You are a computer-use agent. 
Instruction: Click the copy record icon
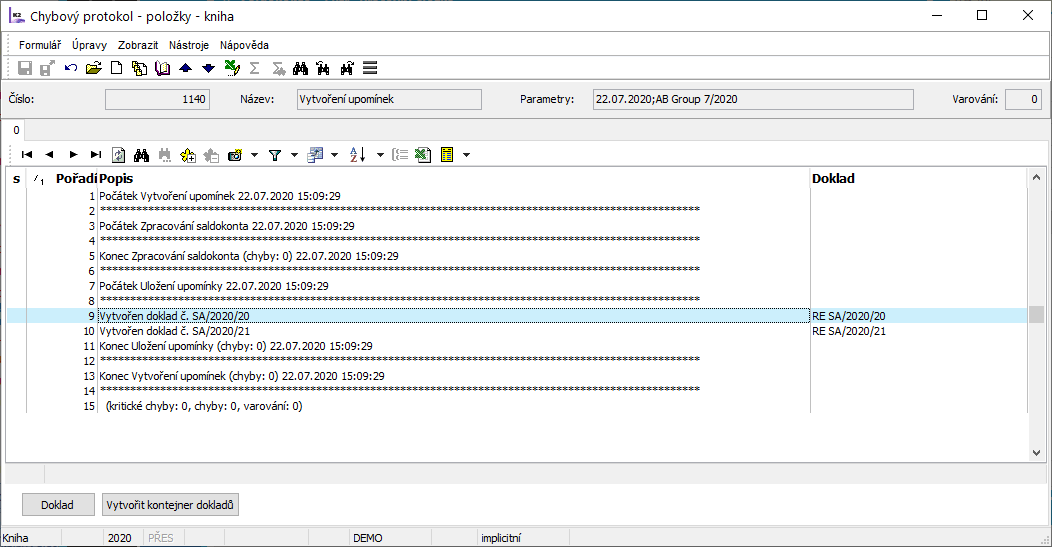[140, 68]
